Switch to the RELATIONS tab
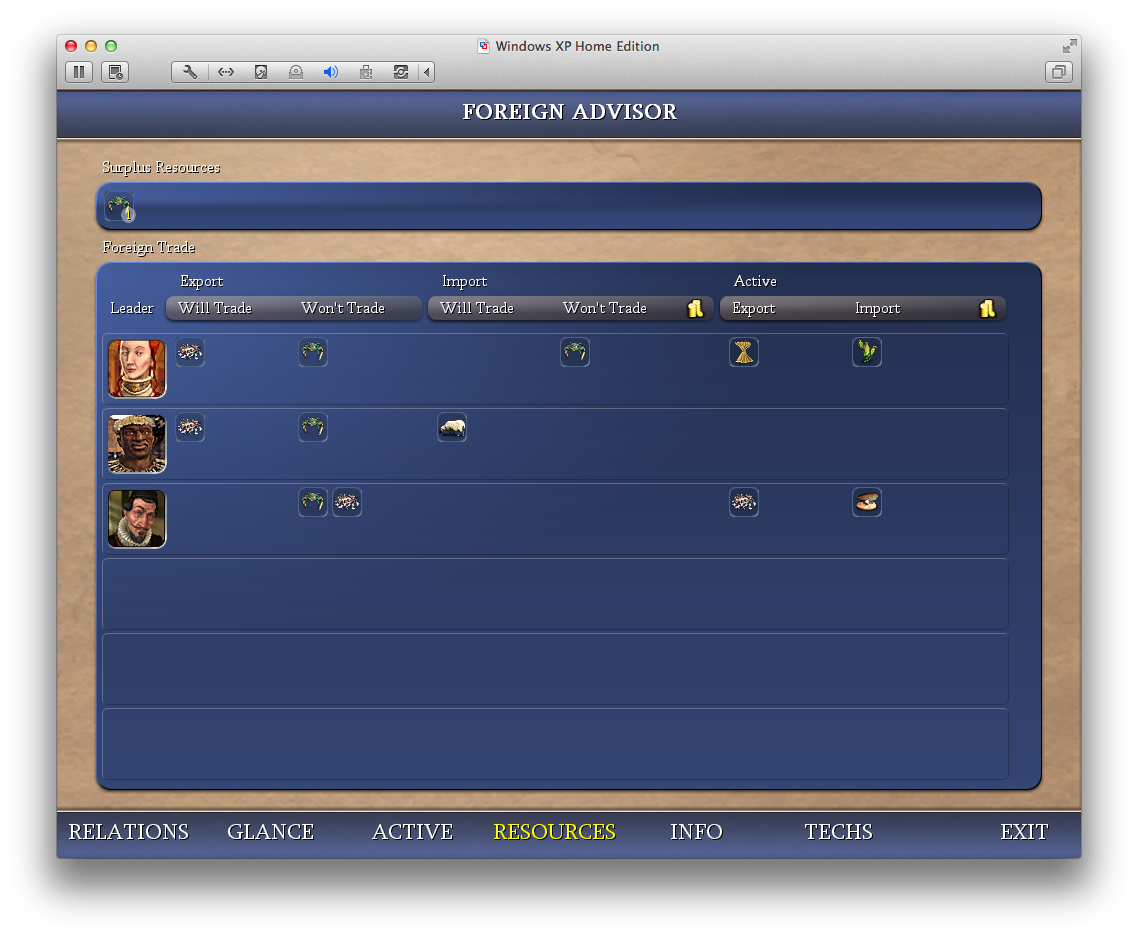This screenshot has height=937, width=1138. [128, 832]
